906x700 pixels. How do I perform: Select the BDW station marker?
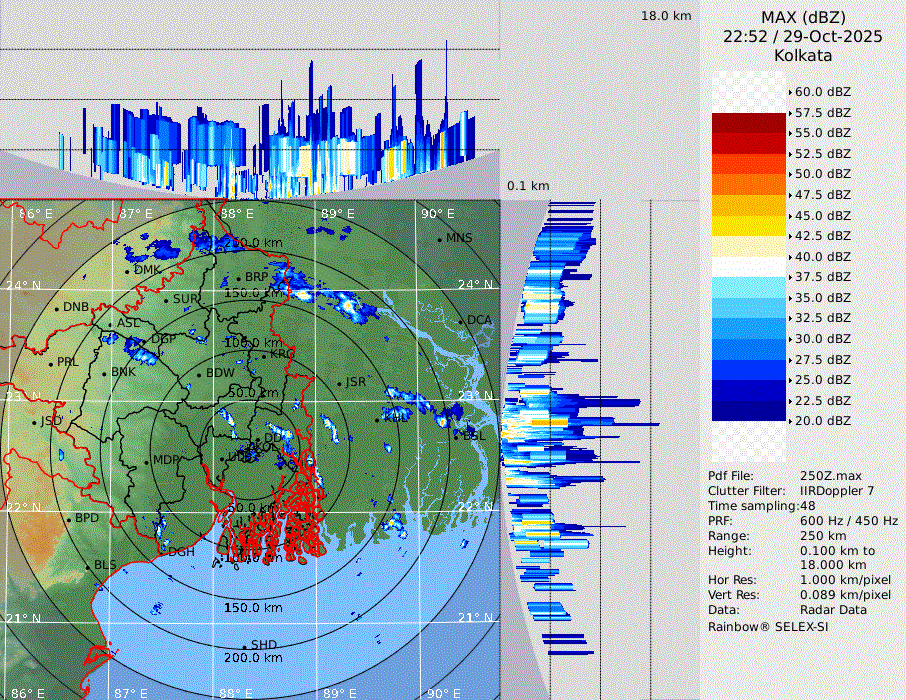click(x=199, y=374)
